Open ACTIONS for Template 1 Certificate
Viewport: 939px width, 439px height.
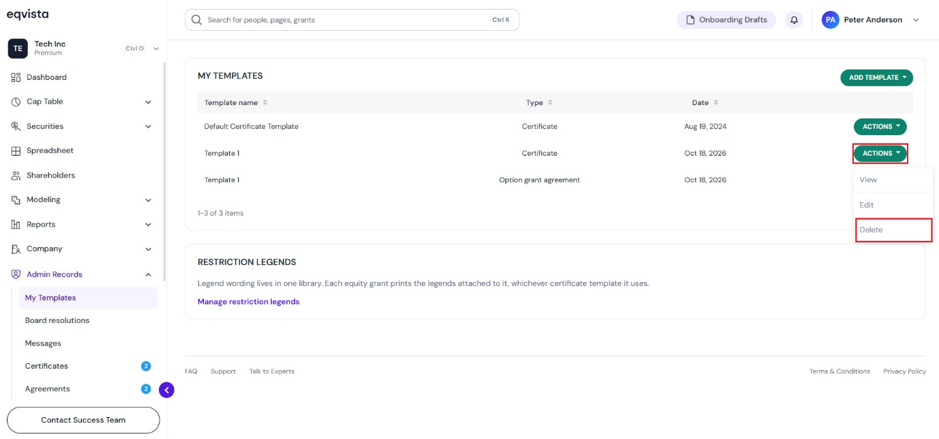coord(880,153)
